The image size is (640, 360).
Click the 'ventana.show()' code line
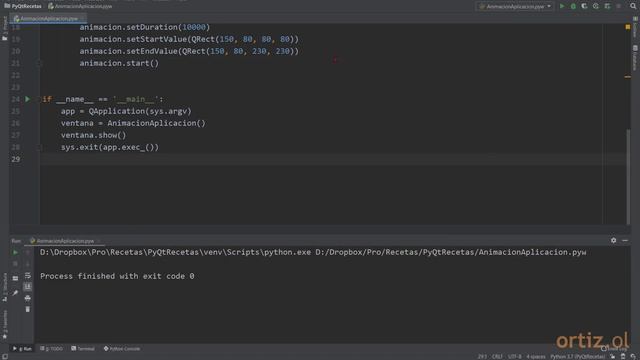coord(94,135)
